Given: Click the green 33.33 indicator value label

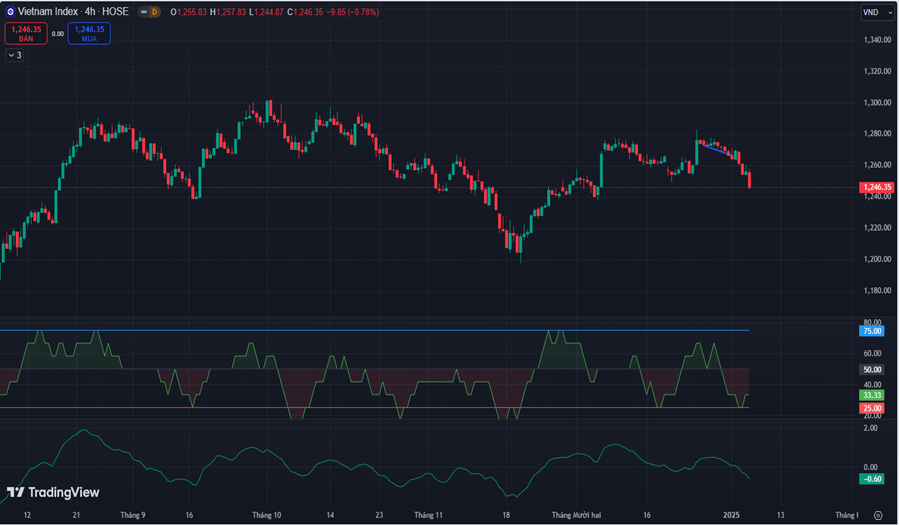Looking at the screenshot, I should (x=871, y=395).
